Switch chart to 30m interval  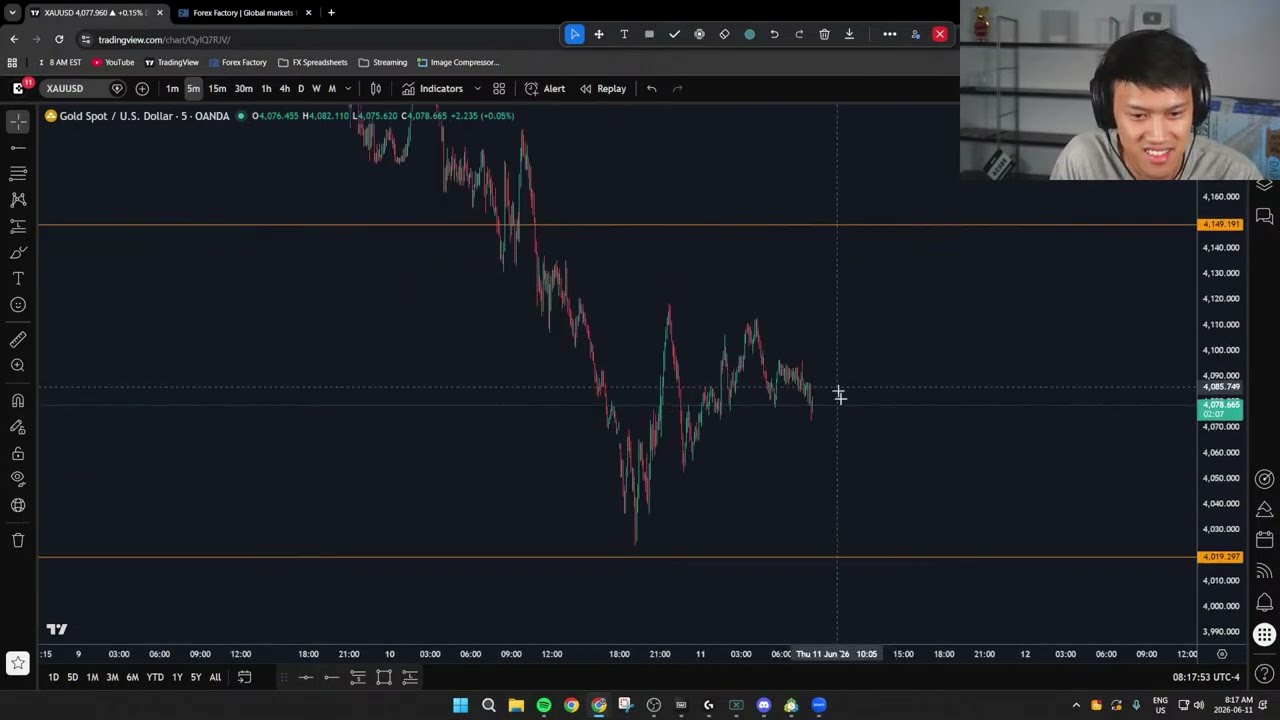(243, 88)
